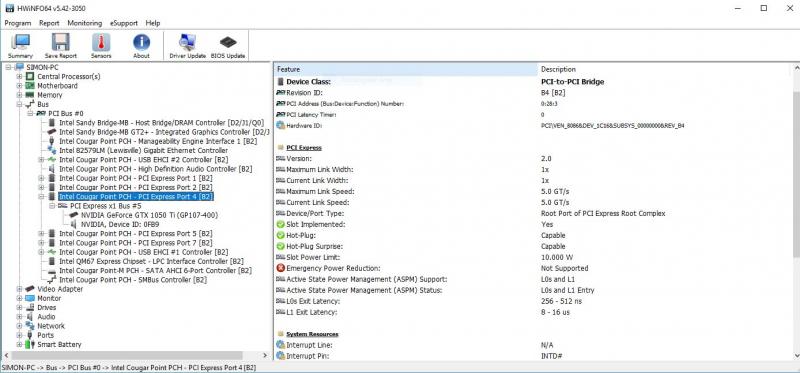
Task: Select the SMBus Controller entry
Action: tap(133, 280)
